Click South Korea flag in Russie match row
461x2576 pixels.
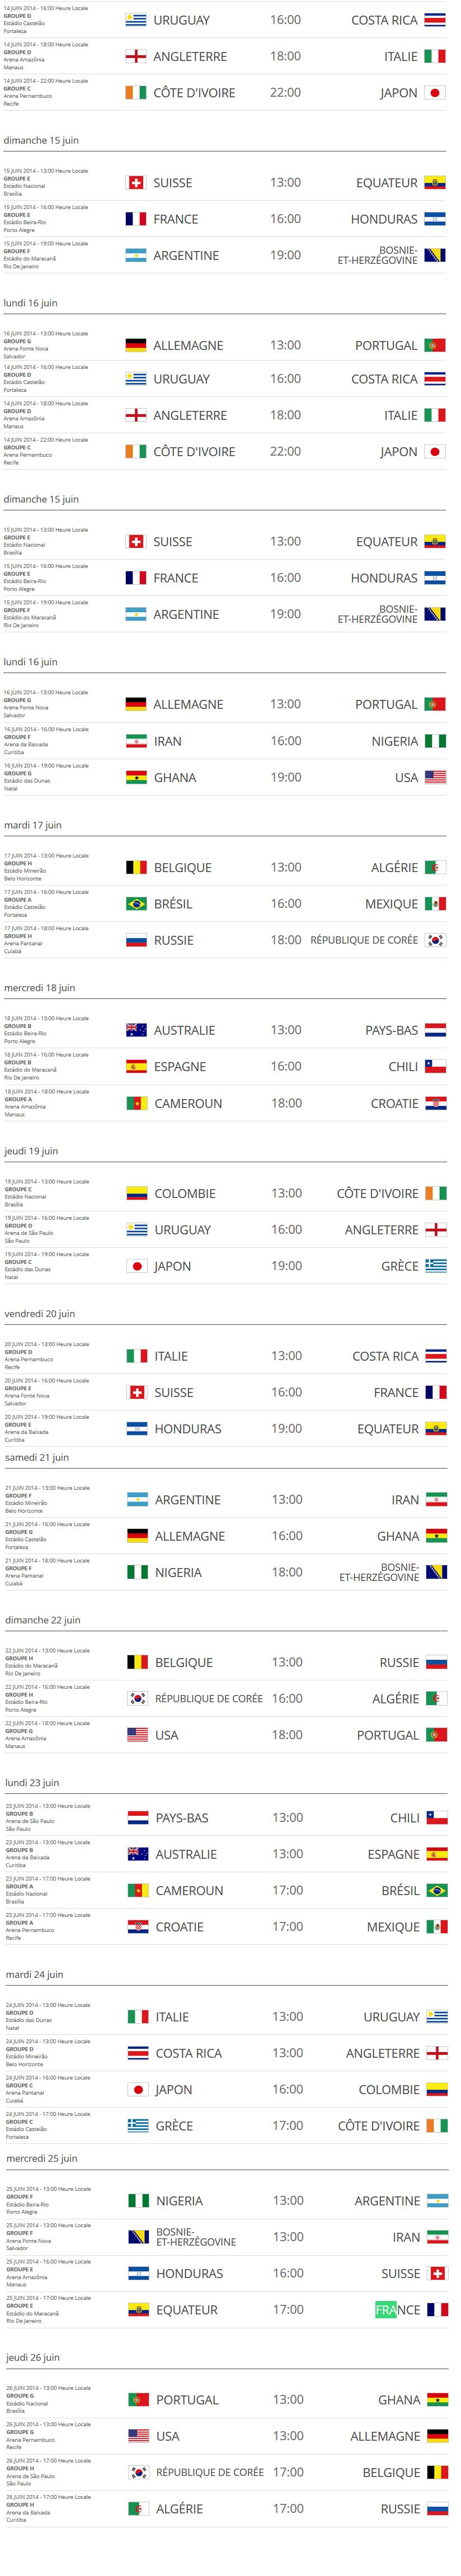pos(435,940)
